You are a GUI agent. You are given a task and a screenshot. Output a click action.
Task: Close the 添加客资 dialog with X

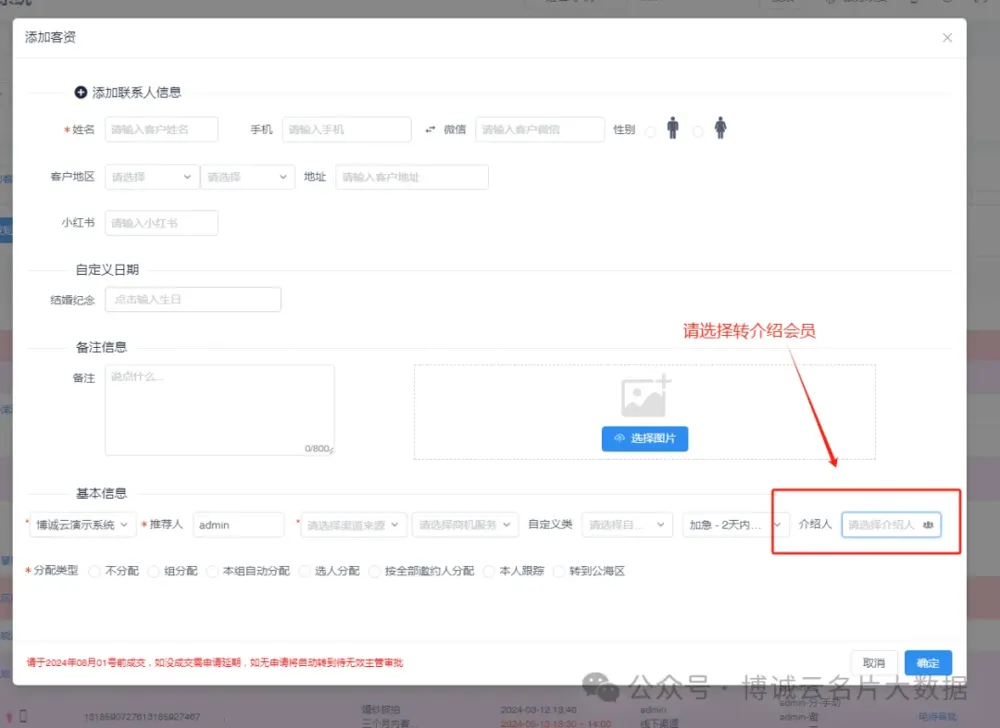pos(947,38)
